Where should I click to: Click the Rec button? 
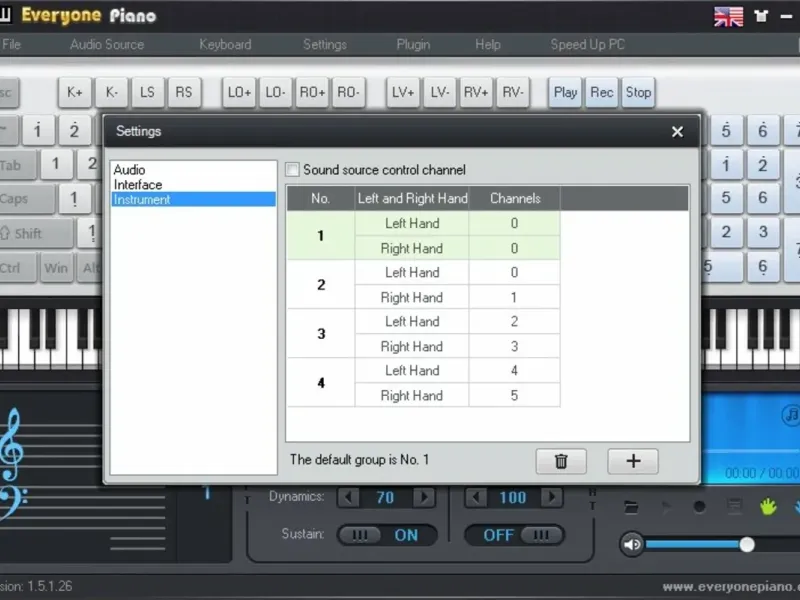coord(602,92)
